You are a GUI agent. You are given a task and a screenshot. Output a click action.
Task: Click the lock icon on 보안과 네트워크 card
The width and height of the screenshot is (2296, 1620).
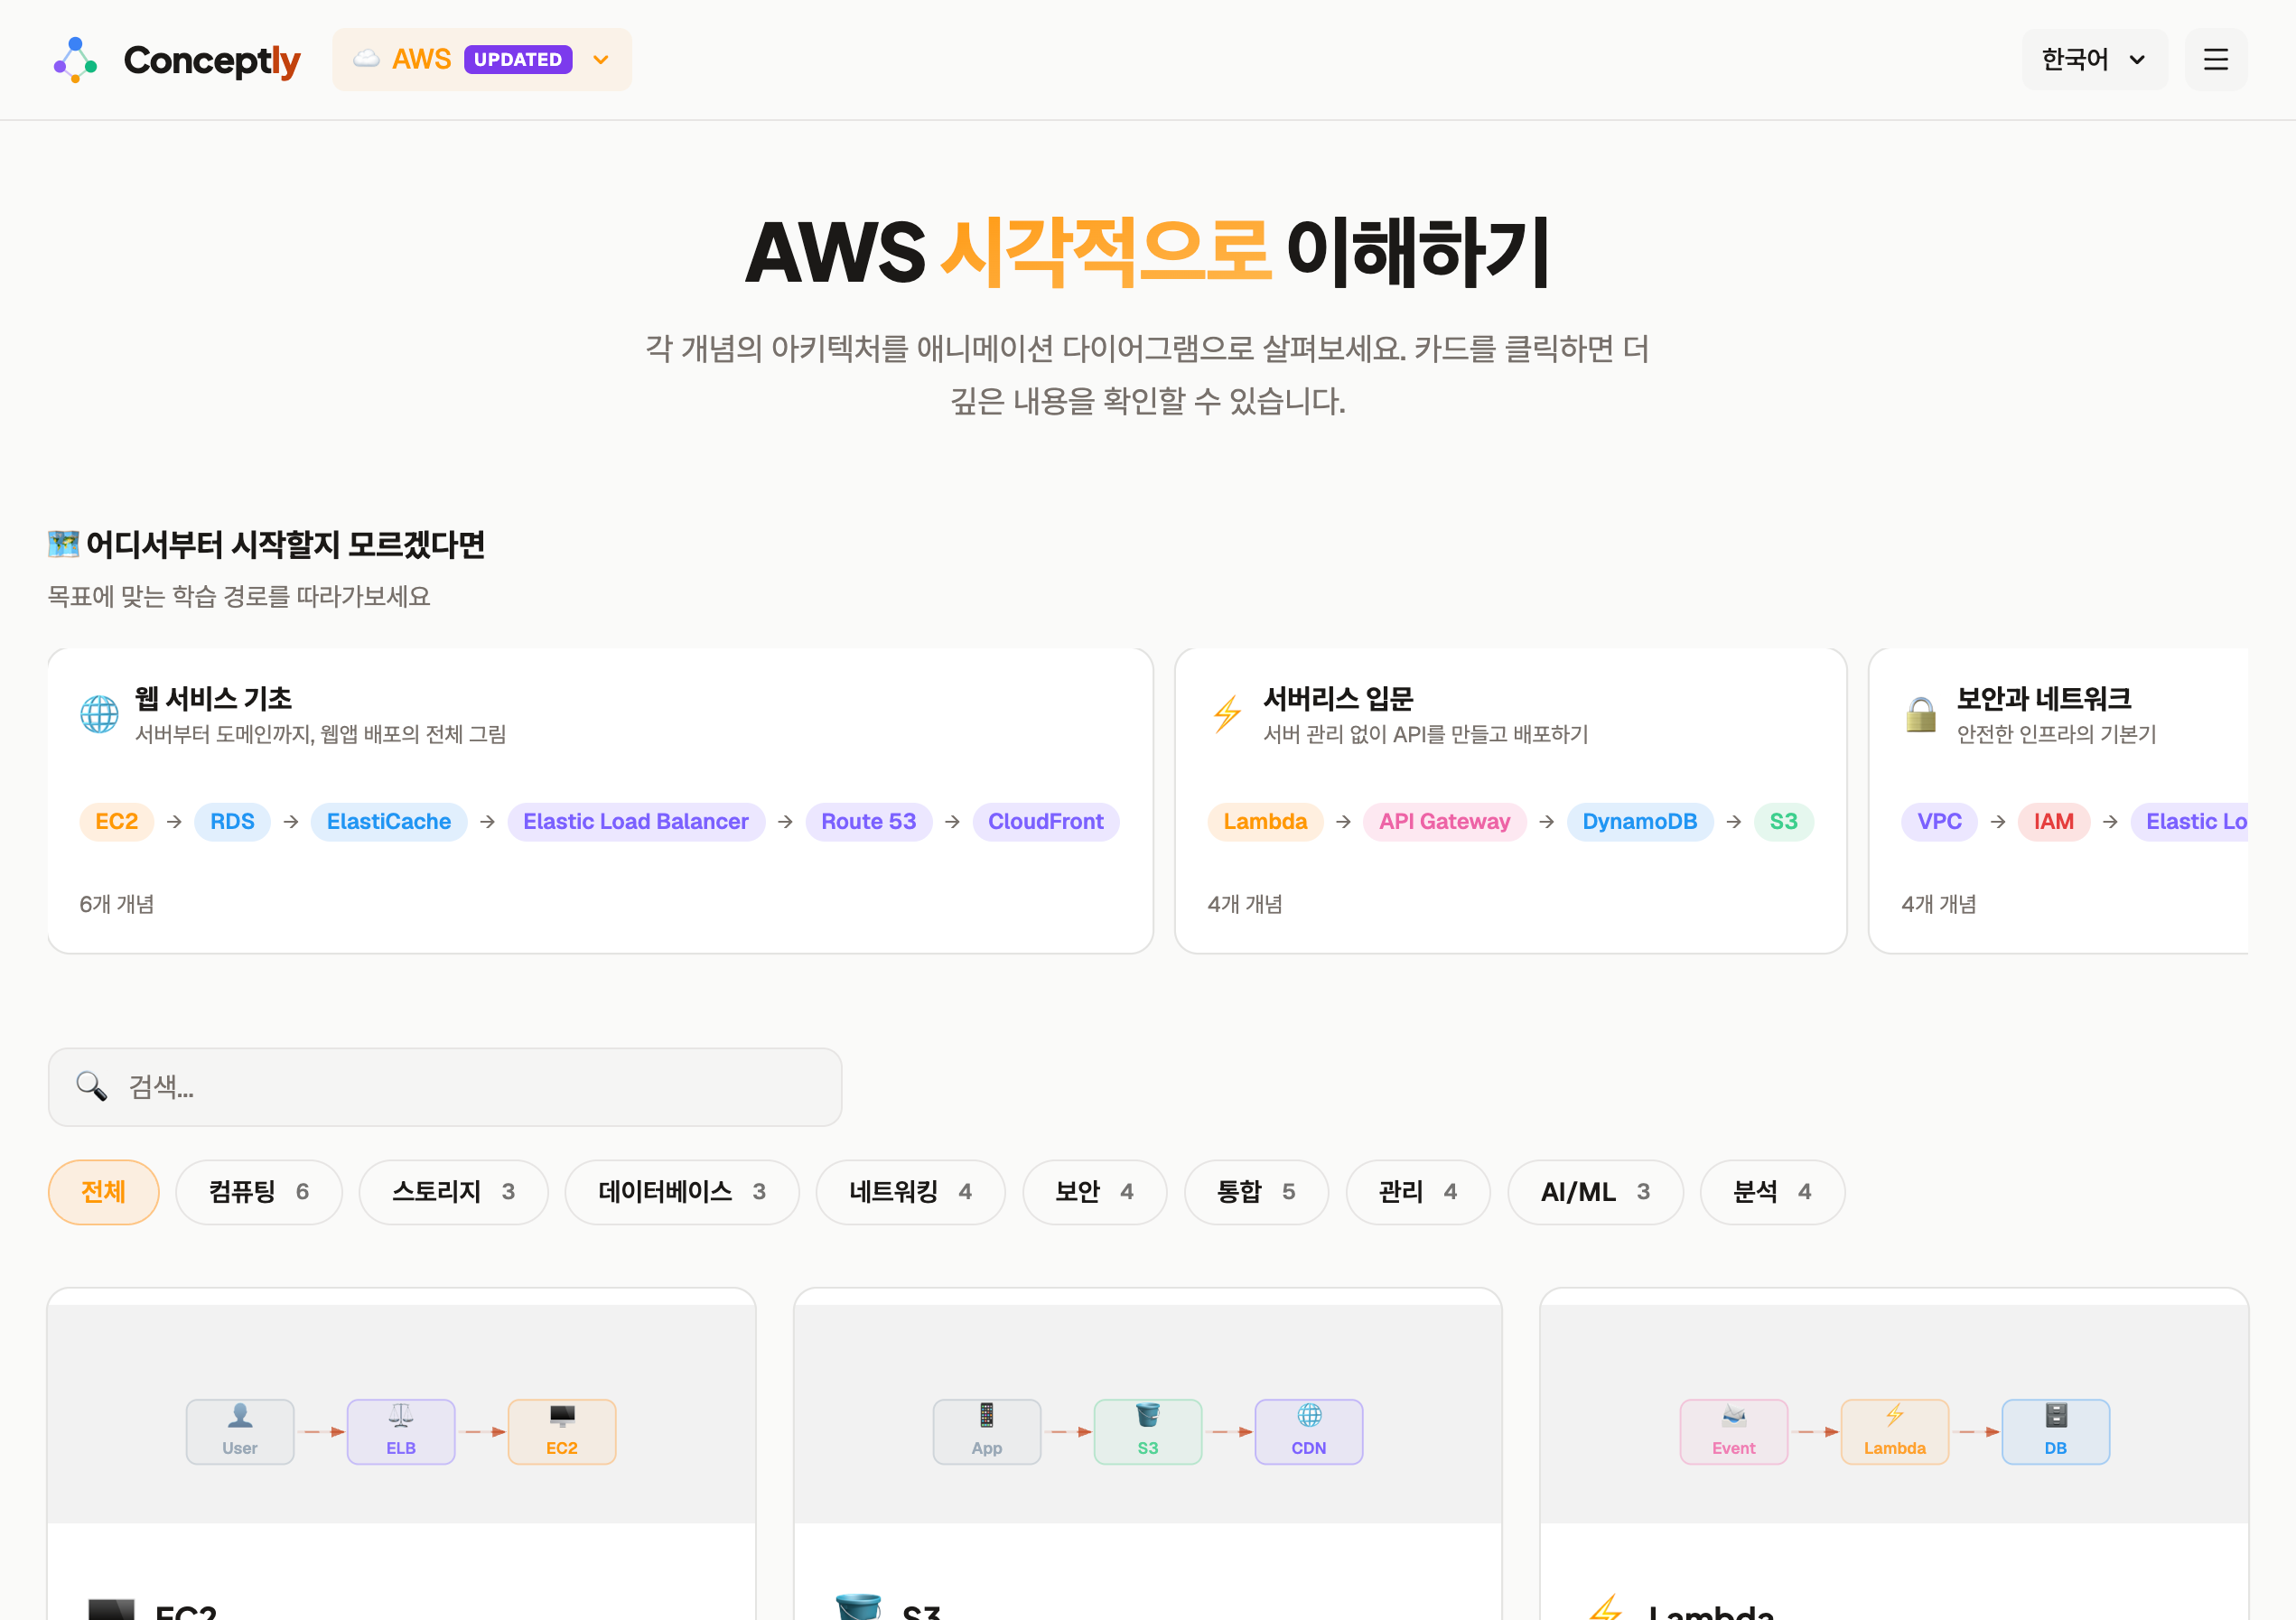click(1920, 714)
